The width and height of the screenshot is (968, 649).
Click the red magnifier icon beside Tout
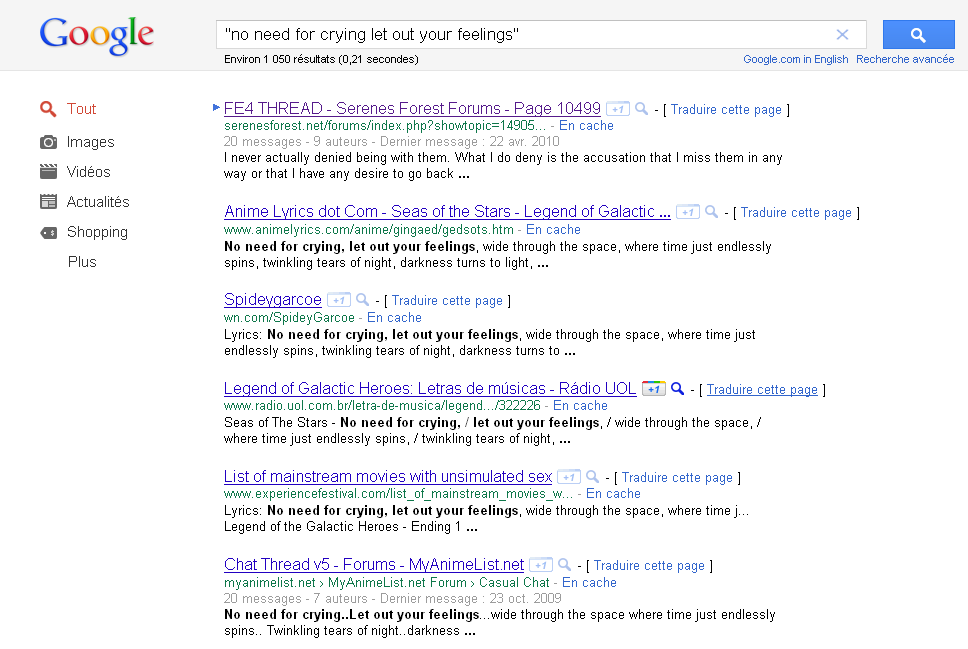[48, 109]
